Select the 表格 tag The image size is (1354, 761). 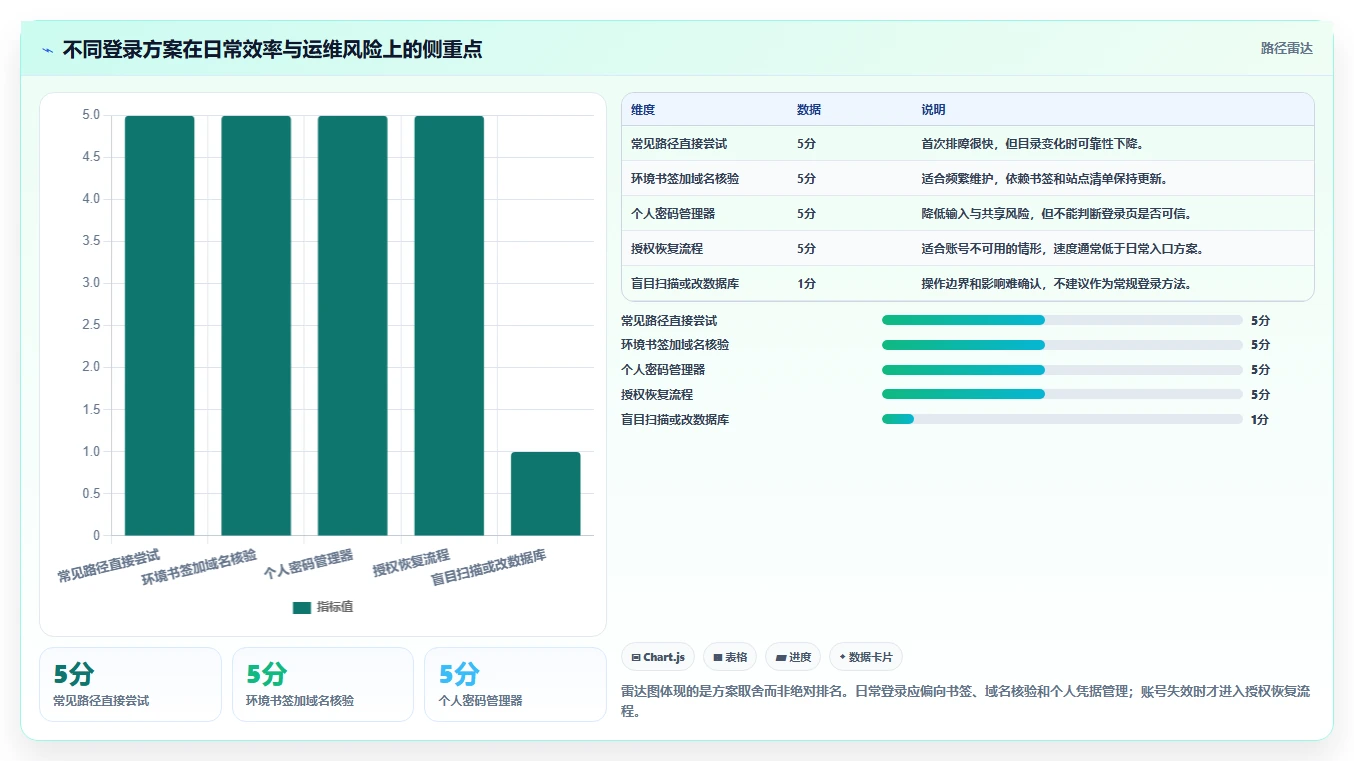pyautogui.click(x=730, y=657)
